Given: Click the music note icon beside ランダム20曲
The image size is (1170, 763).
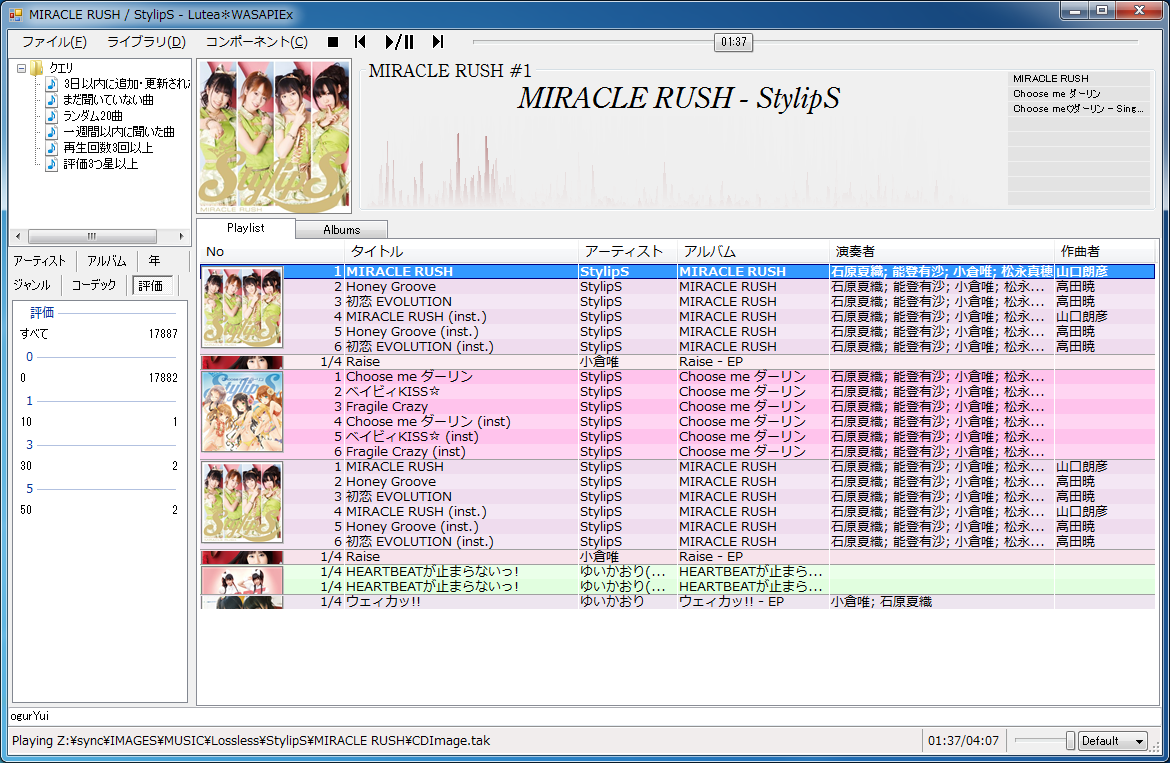Looking at the screenshot, I should click(x=51, y=116).
